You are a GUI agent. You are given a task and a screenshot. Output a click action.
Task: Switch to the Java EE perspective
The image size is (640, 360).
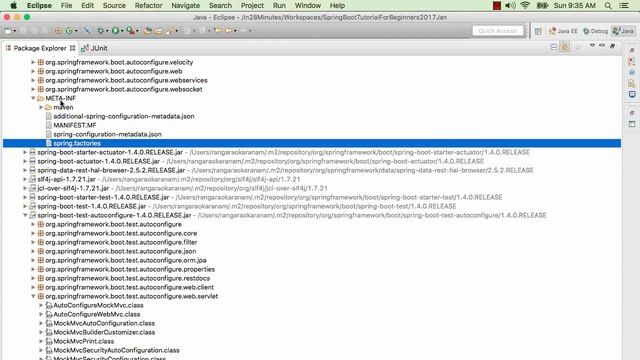click(x=563, y=31)
